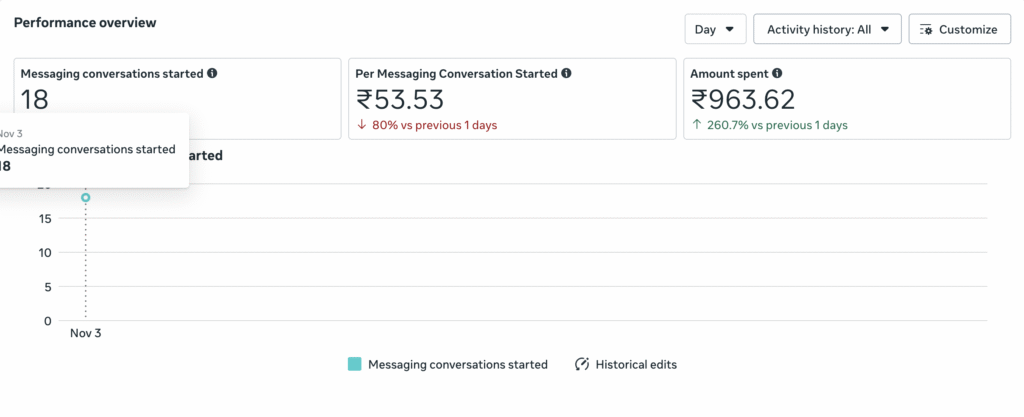Click the 80% vs previous 1 days text
Screen dimensions: 1024x417
point(434,125)
